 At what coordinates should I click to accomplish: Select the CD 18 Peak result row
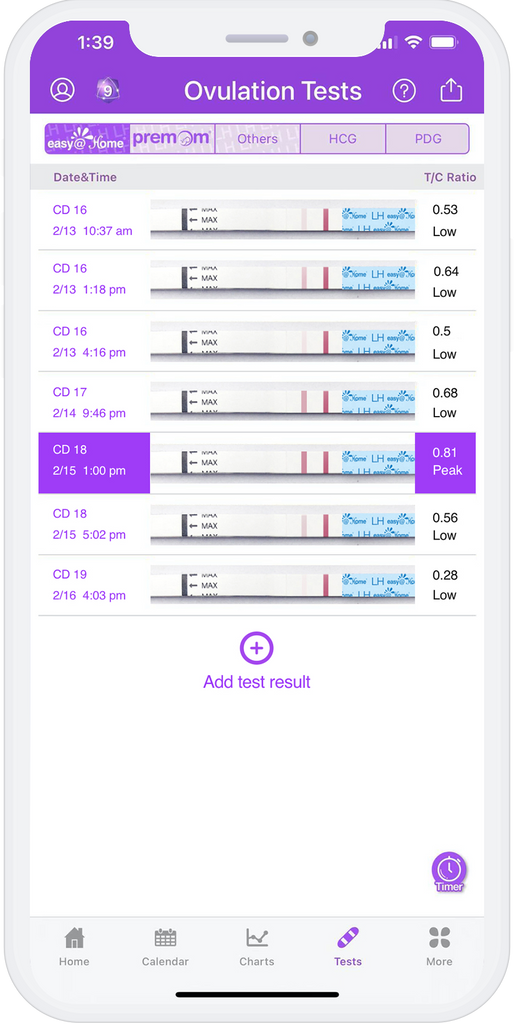pos(257,462)
